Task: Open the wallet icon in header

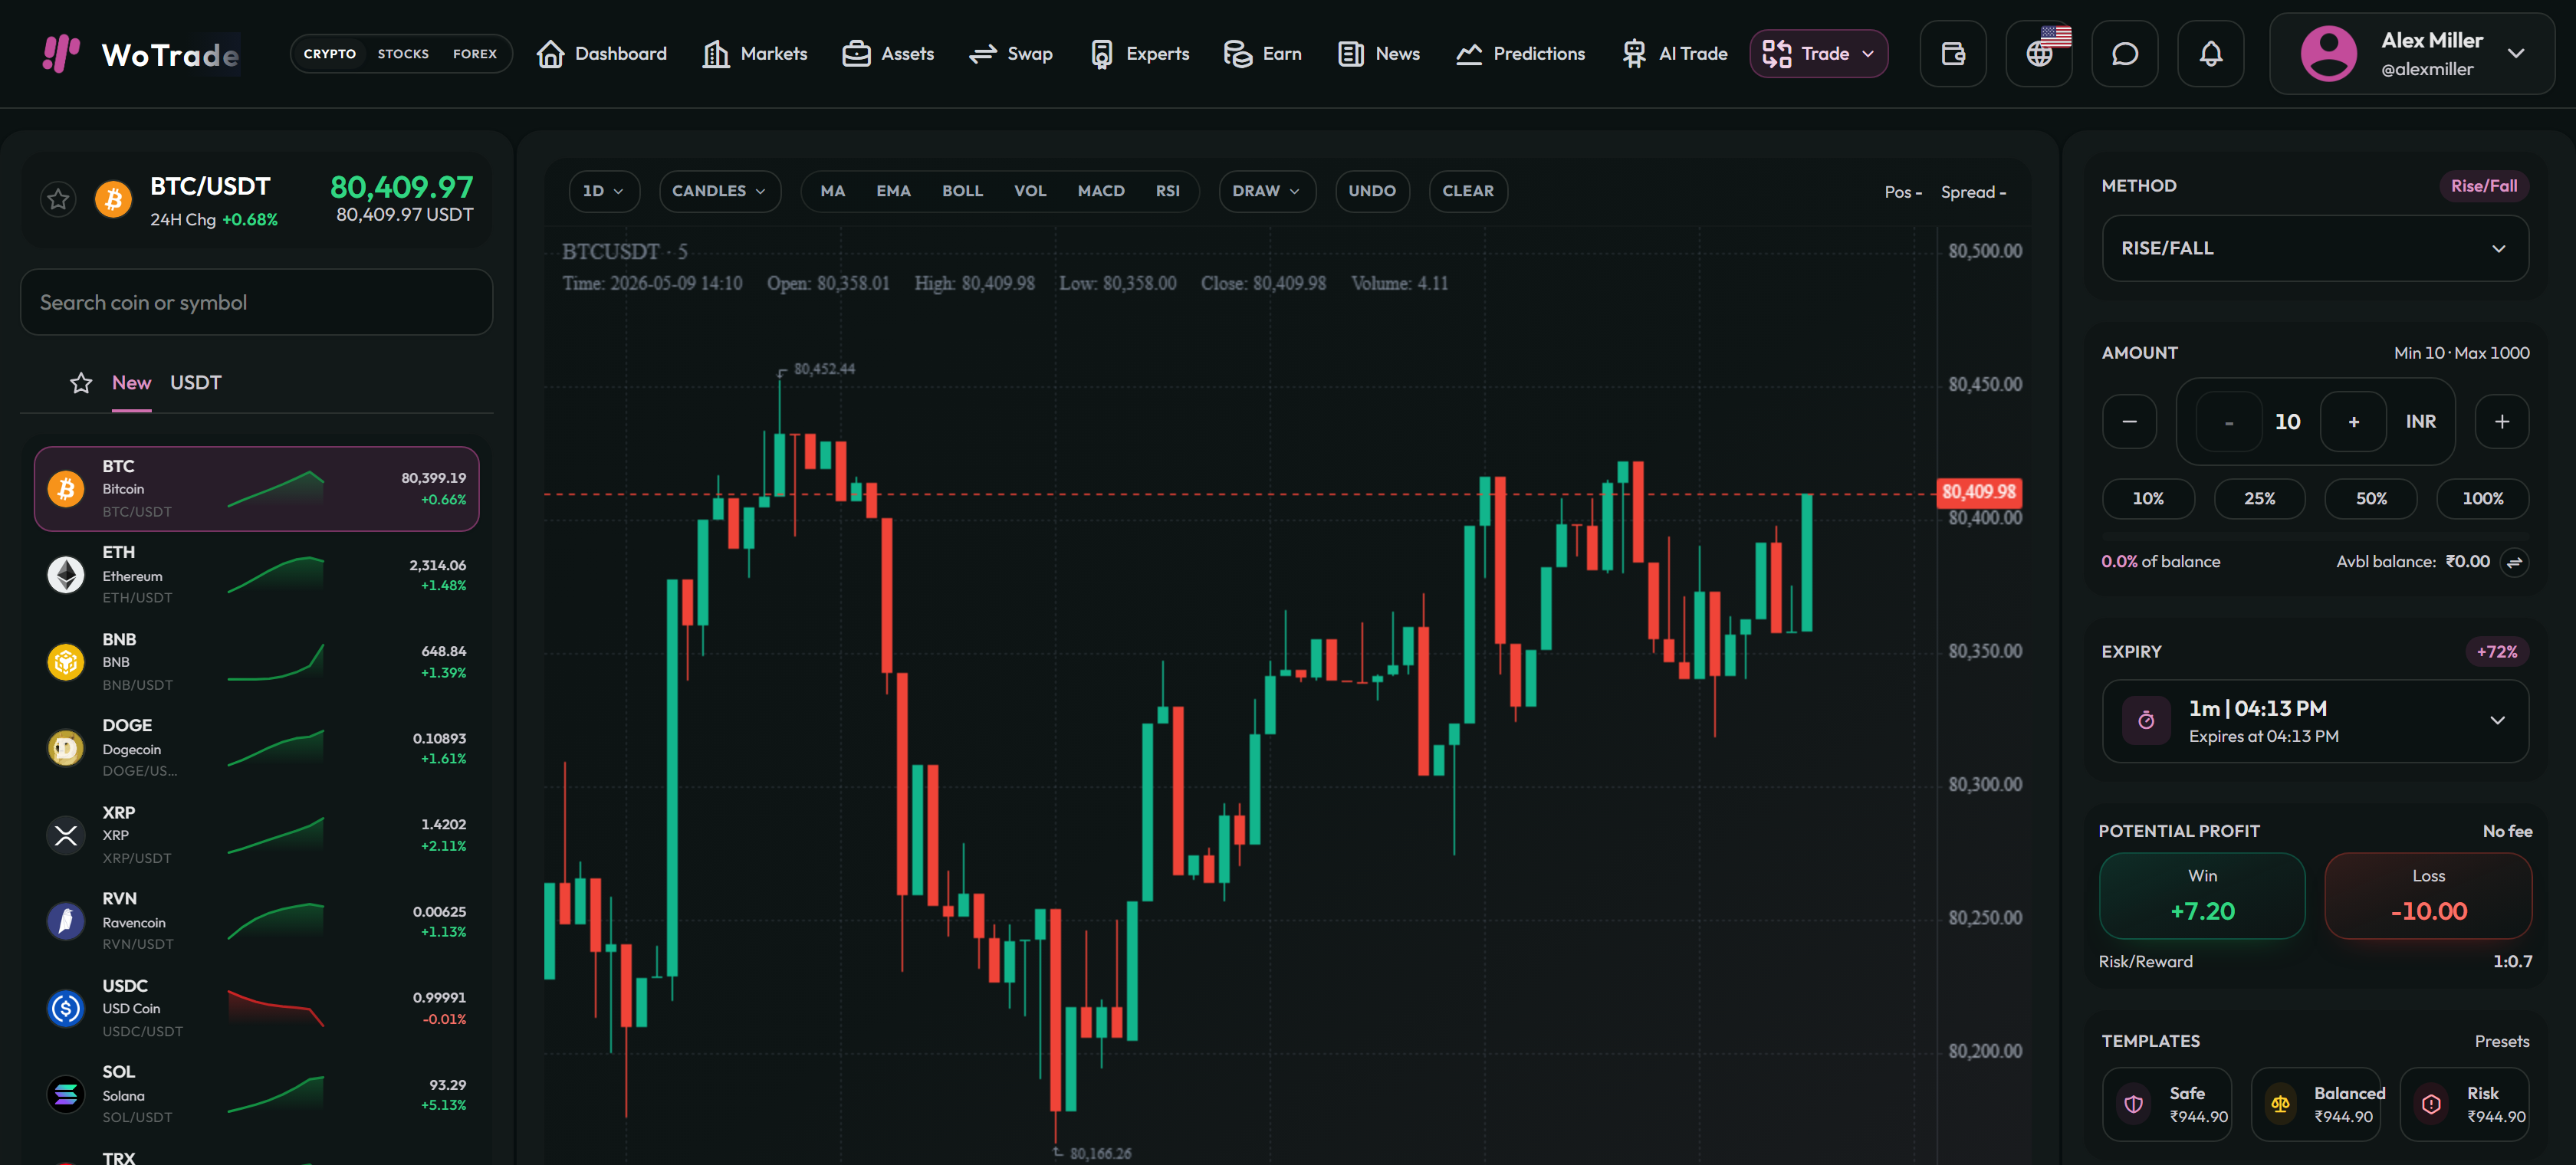Action: [x=1952, y=54]
